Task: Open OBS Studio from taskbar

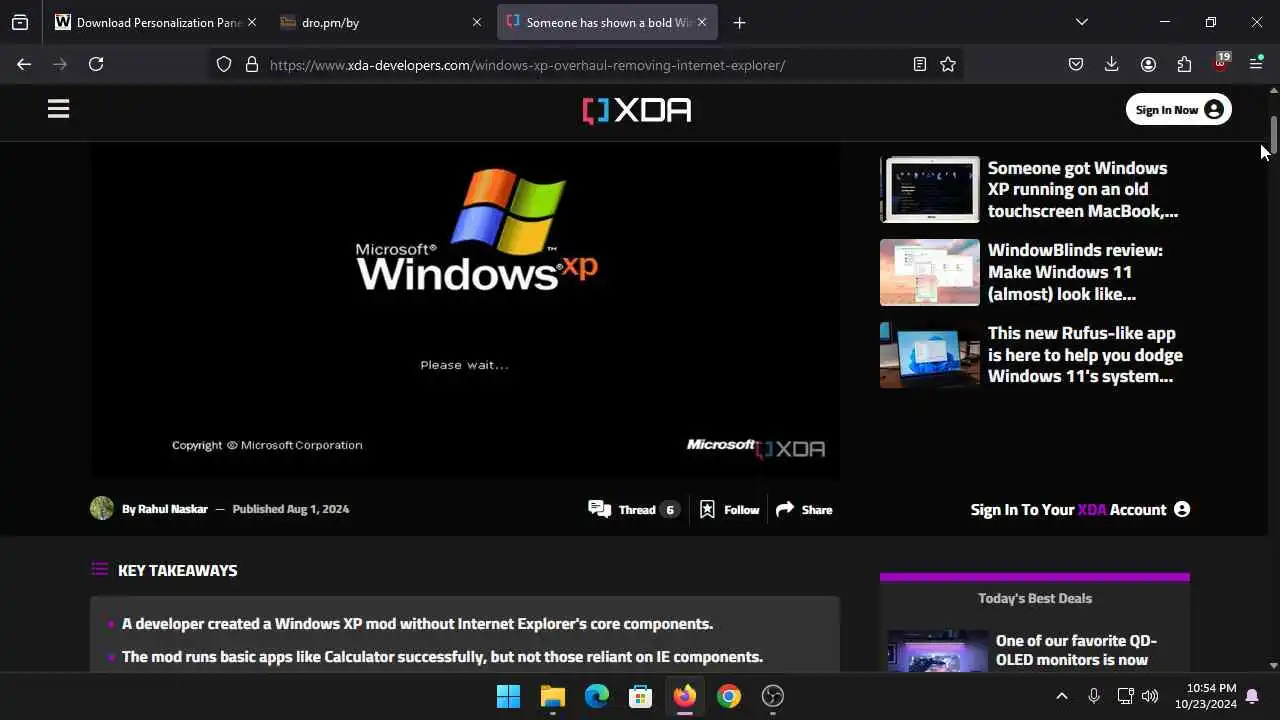Action: pos(773,696)
